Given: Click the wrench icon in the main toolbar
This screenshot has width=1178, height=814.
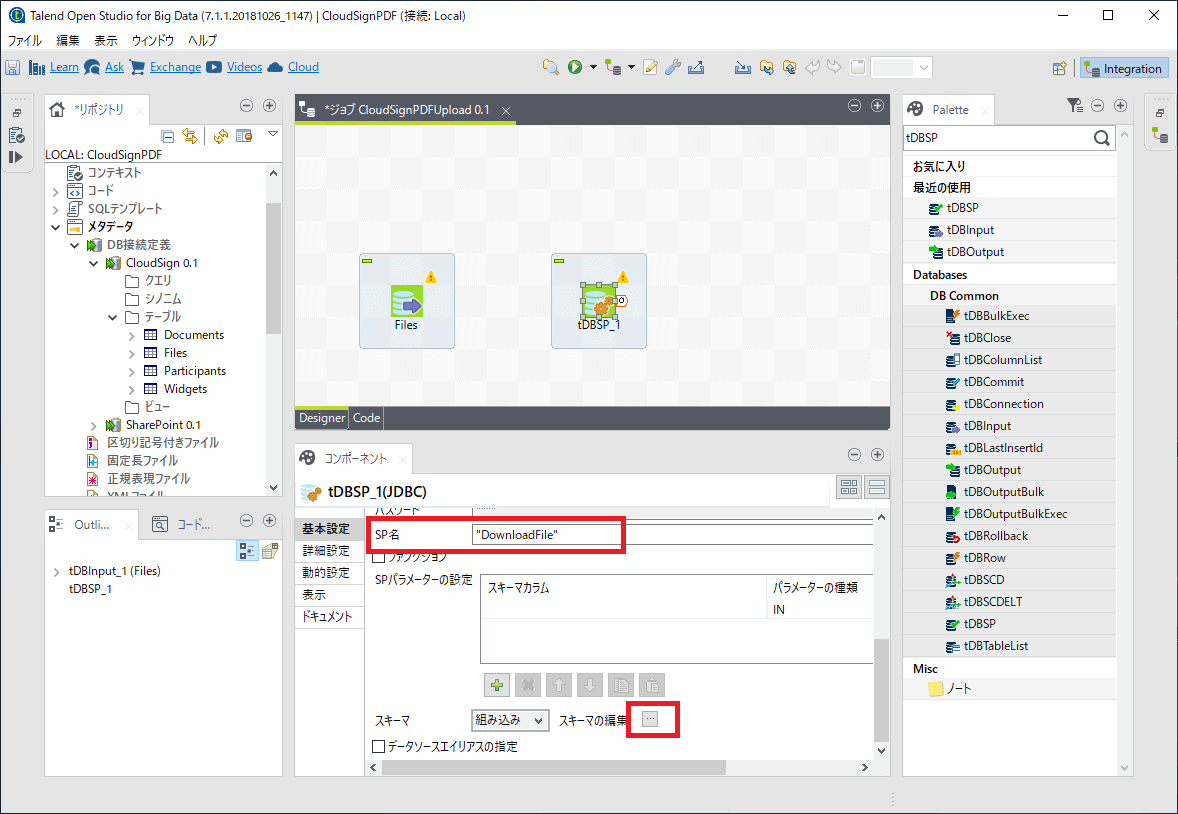Looking at the screenshot, I should (x=672, y=68).
